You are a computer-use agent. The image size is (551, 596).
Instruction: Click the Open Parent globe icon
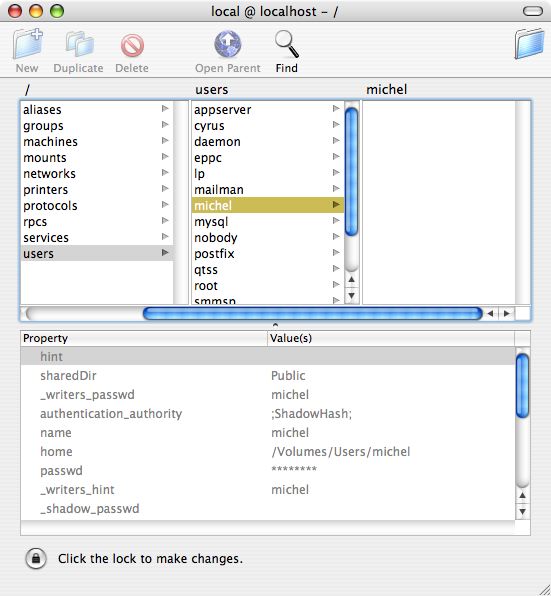(x=228, y=44)
